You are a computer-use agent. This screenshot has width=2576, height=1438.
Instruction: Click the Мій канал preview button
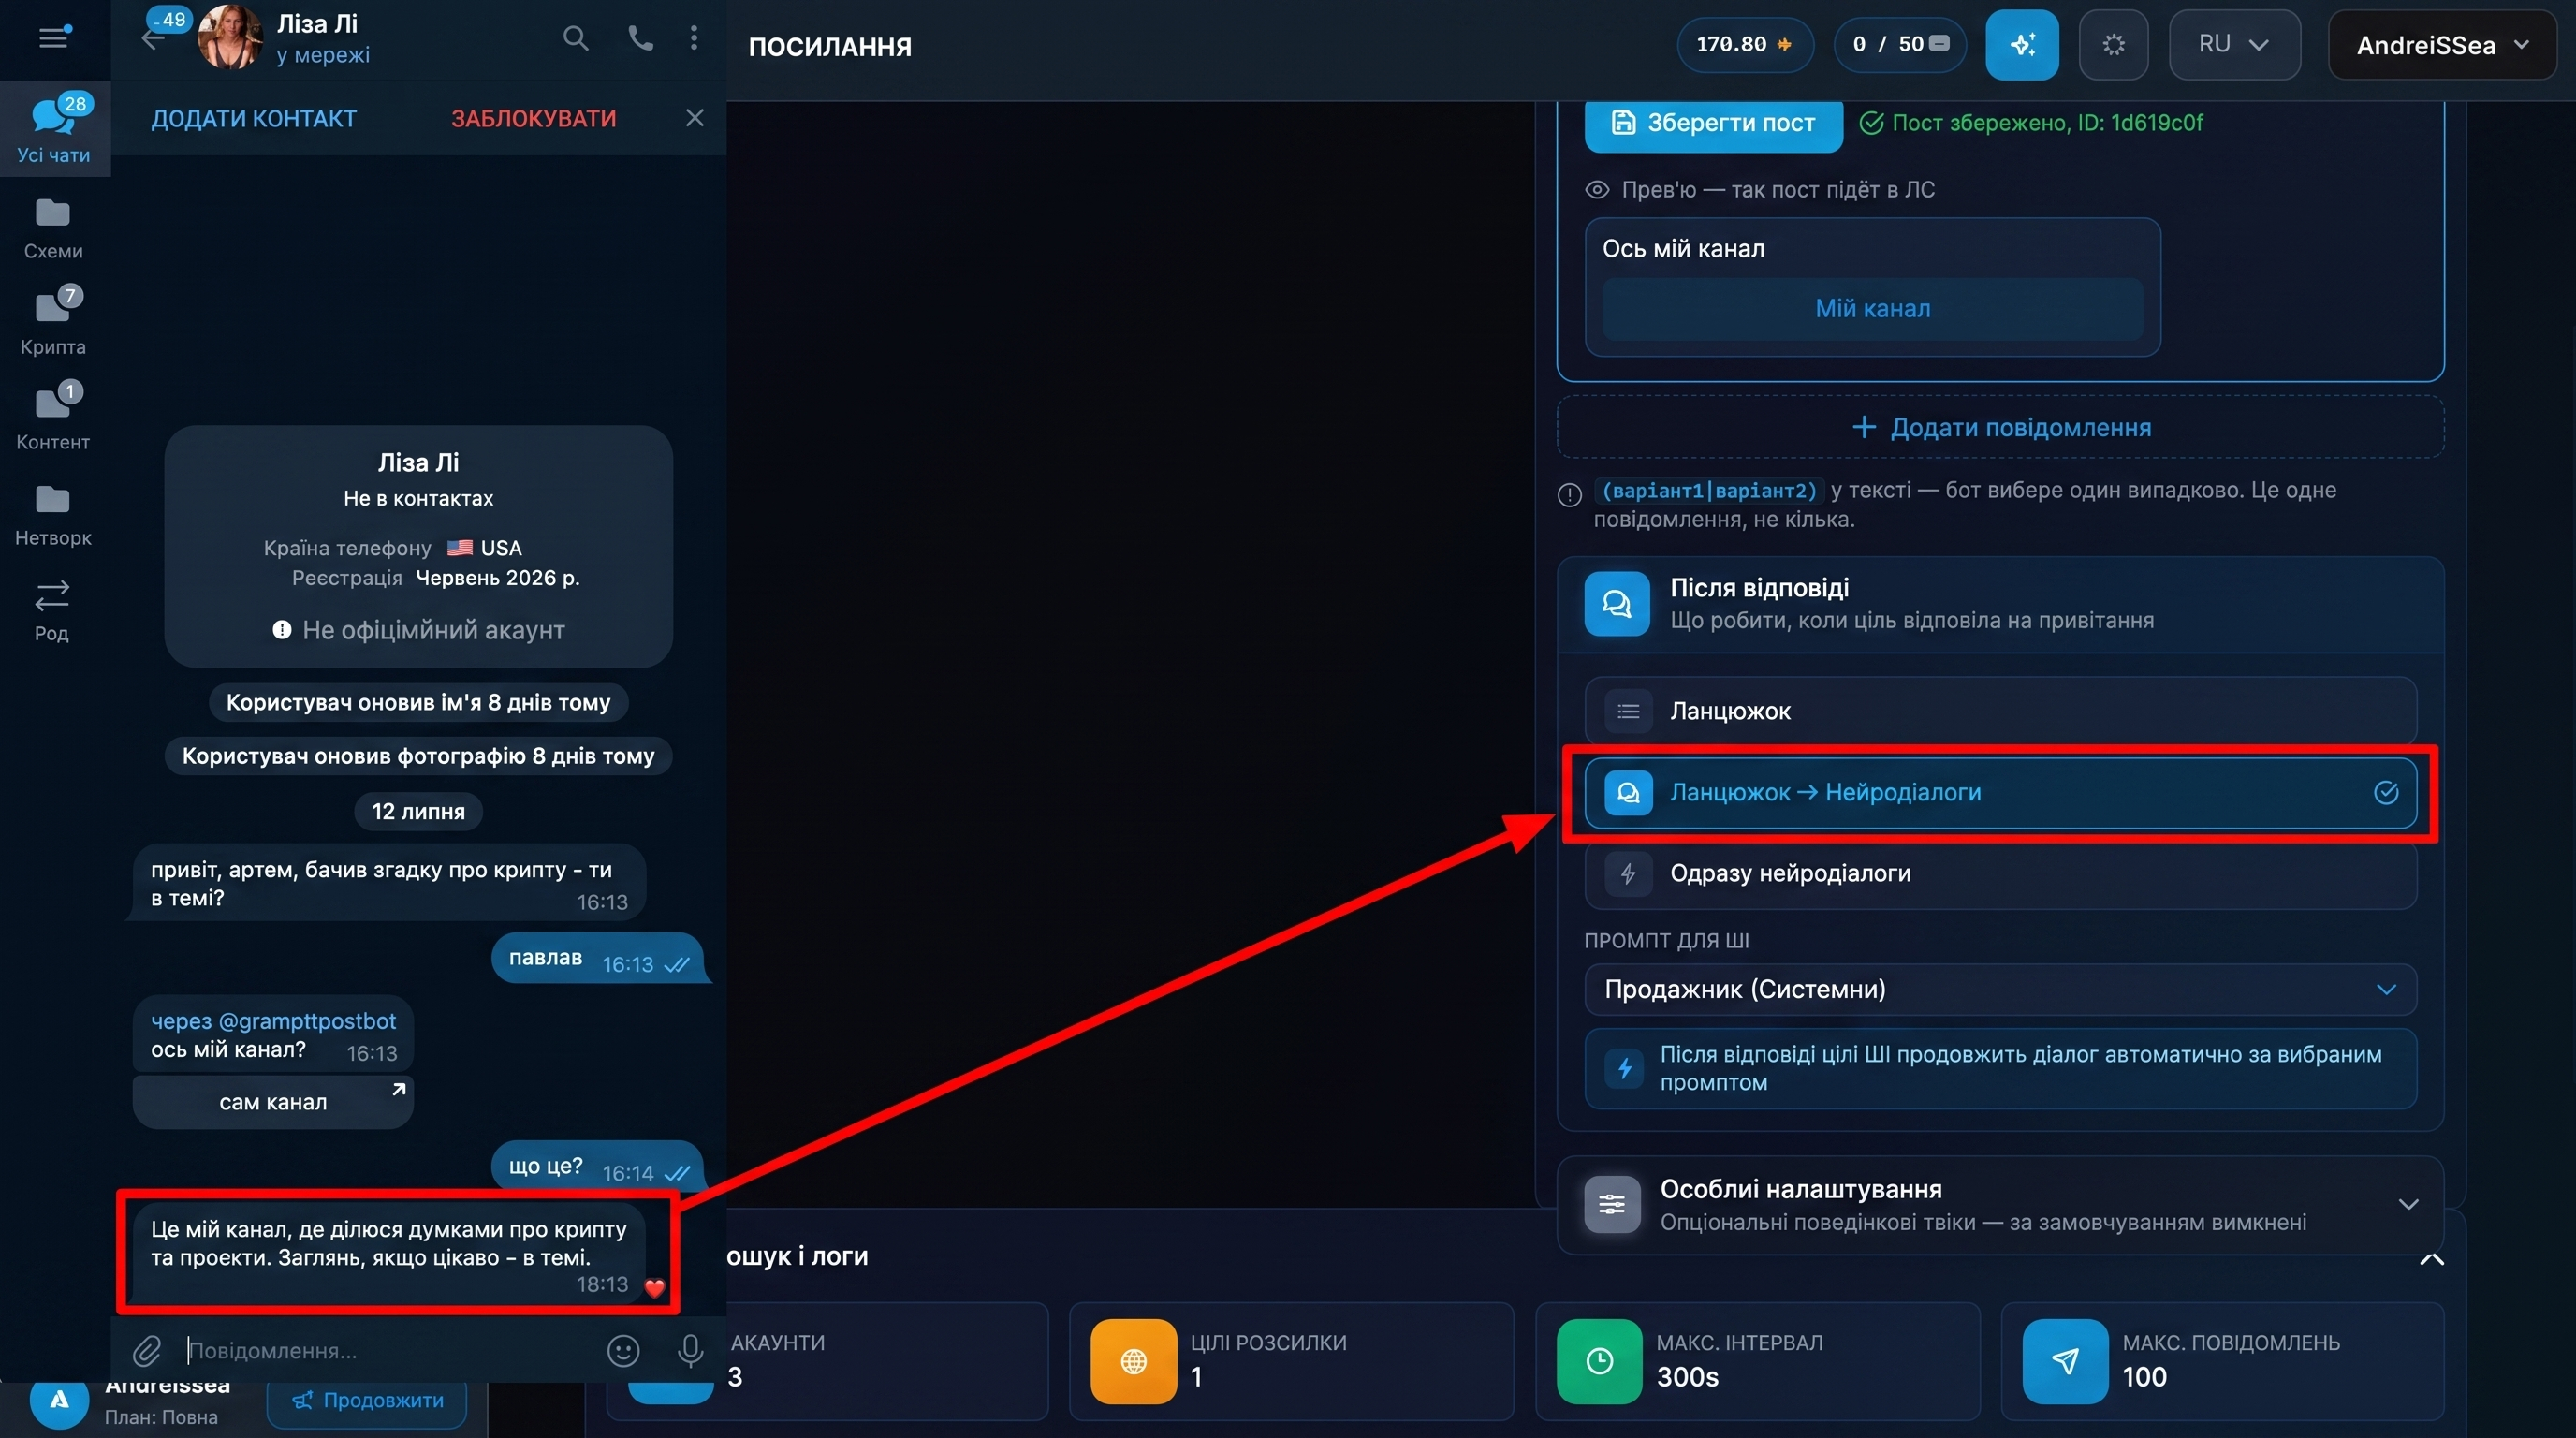[x=1872, y=308]
